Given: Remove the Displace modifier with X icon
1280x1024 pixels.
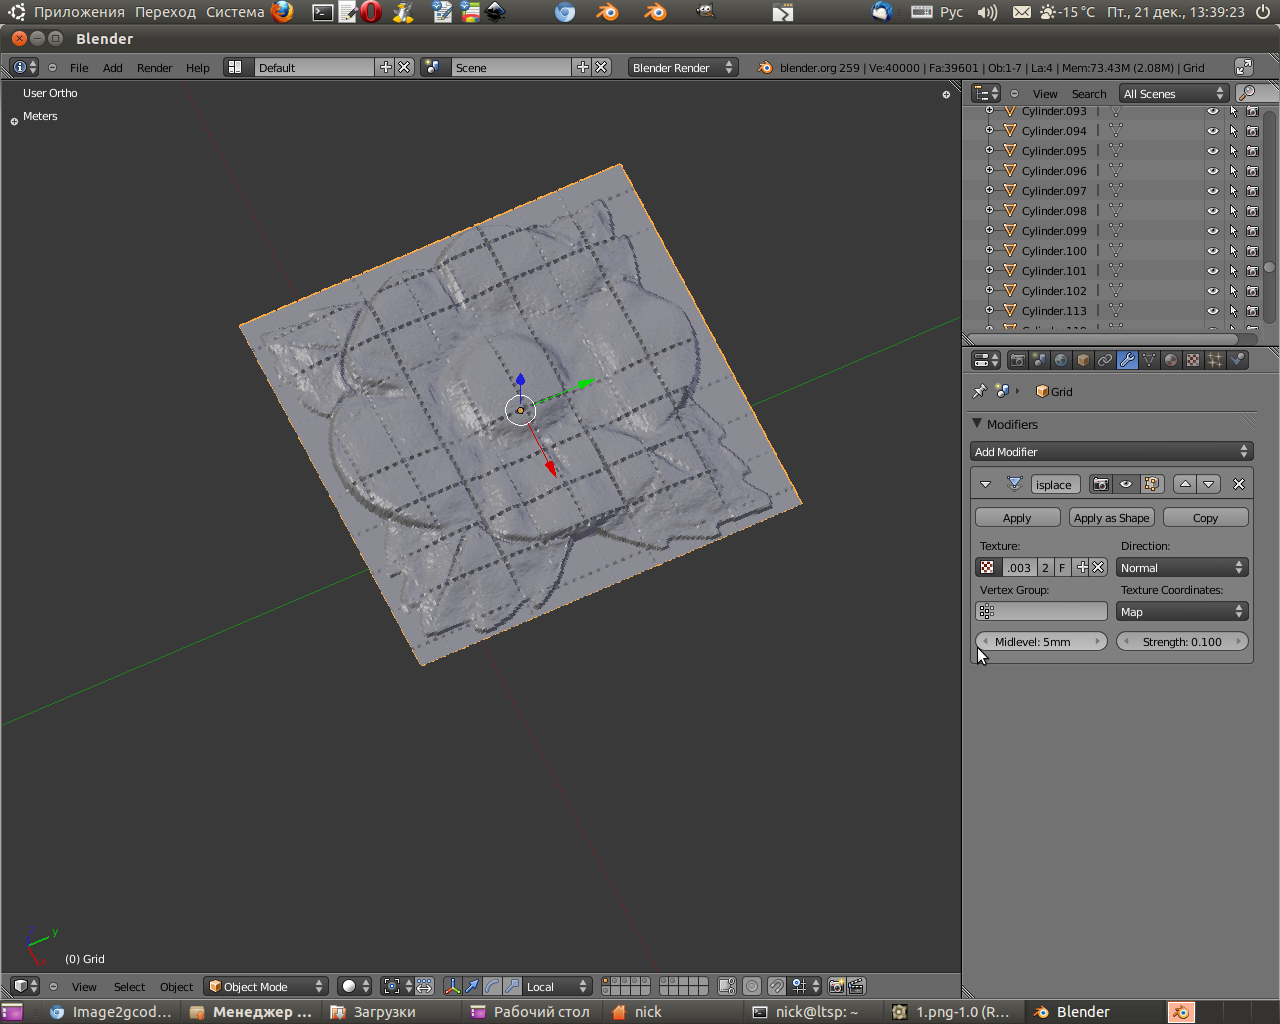Looking at the screenshot, I should point(1239,484).
